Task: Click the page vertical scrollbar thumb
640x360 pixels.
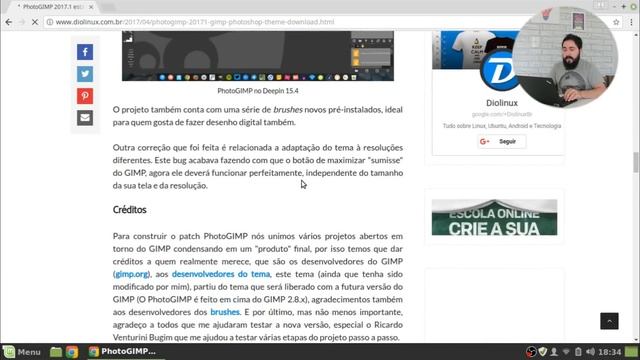Action: pos(636,162)
